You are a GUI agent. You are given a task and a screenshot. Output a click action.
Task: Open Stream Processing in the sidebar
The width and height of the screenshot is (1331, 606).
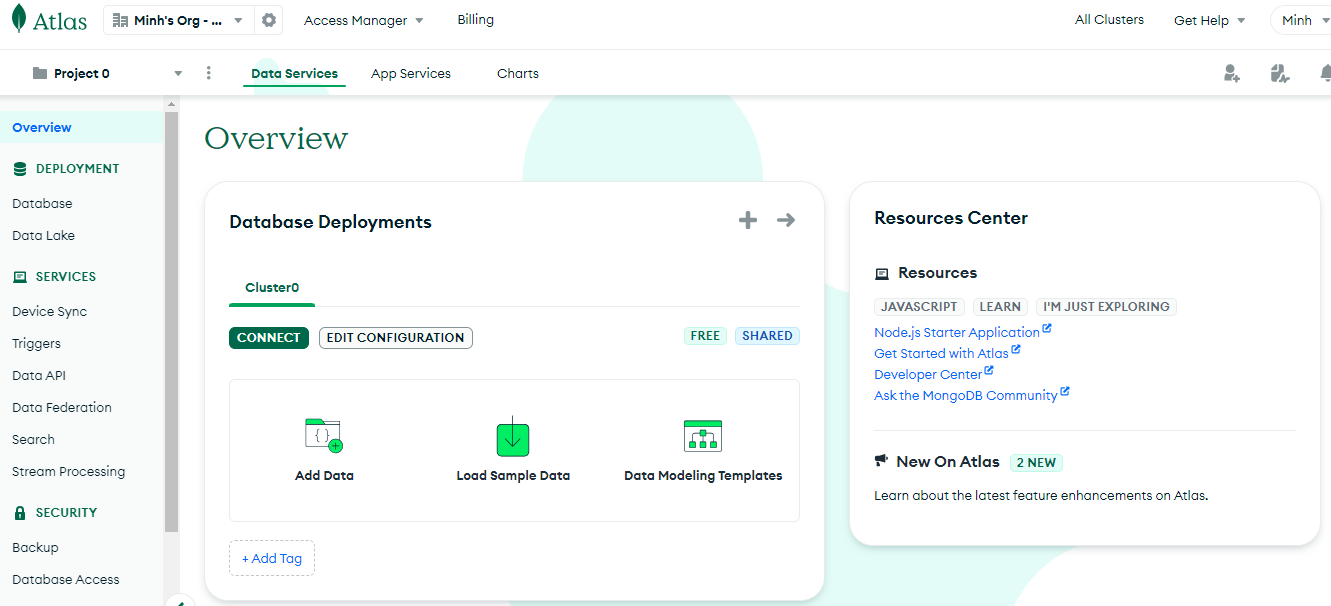[68, 471]
